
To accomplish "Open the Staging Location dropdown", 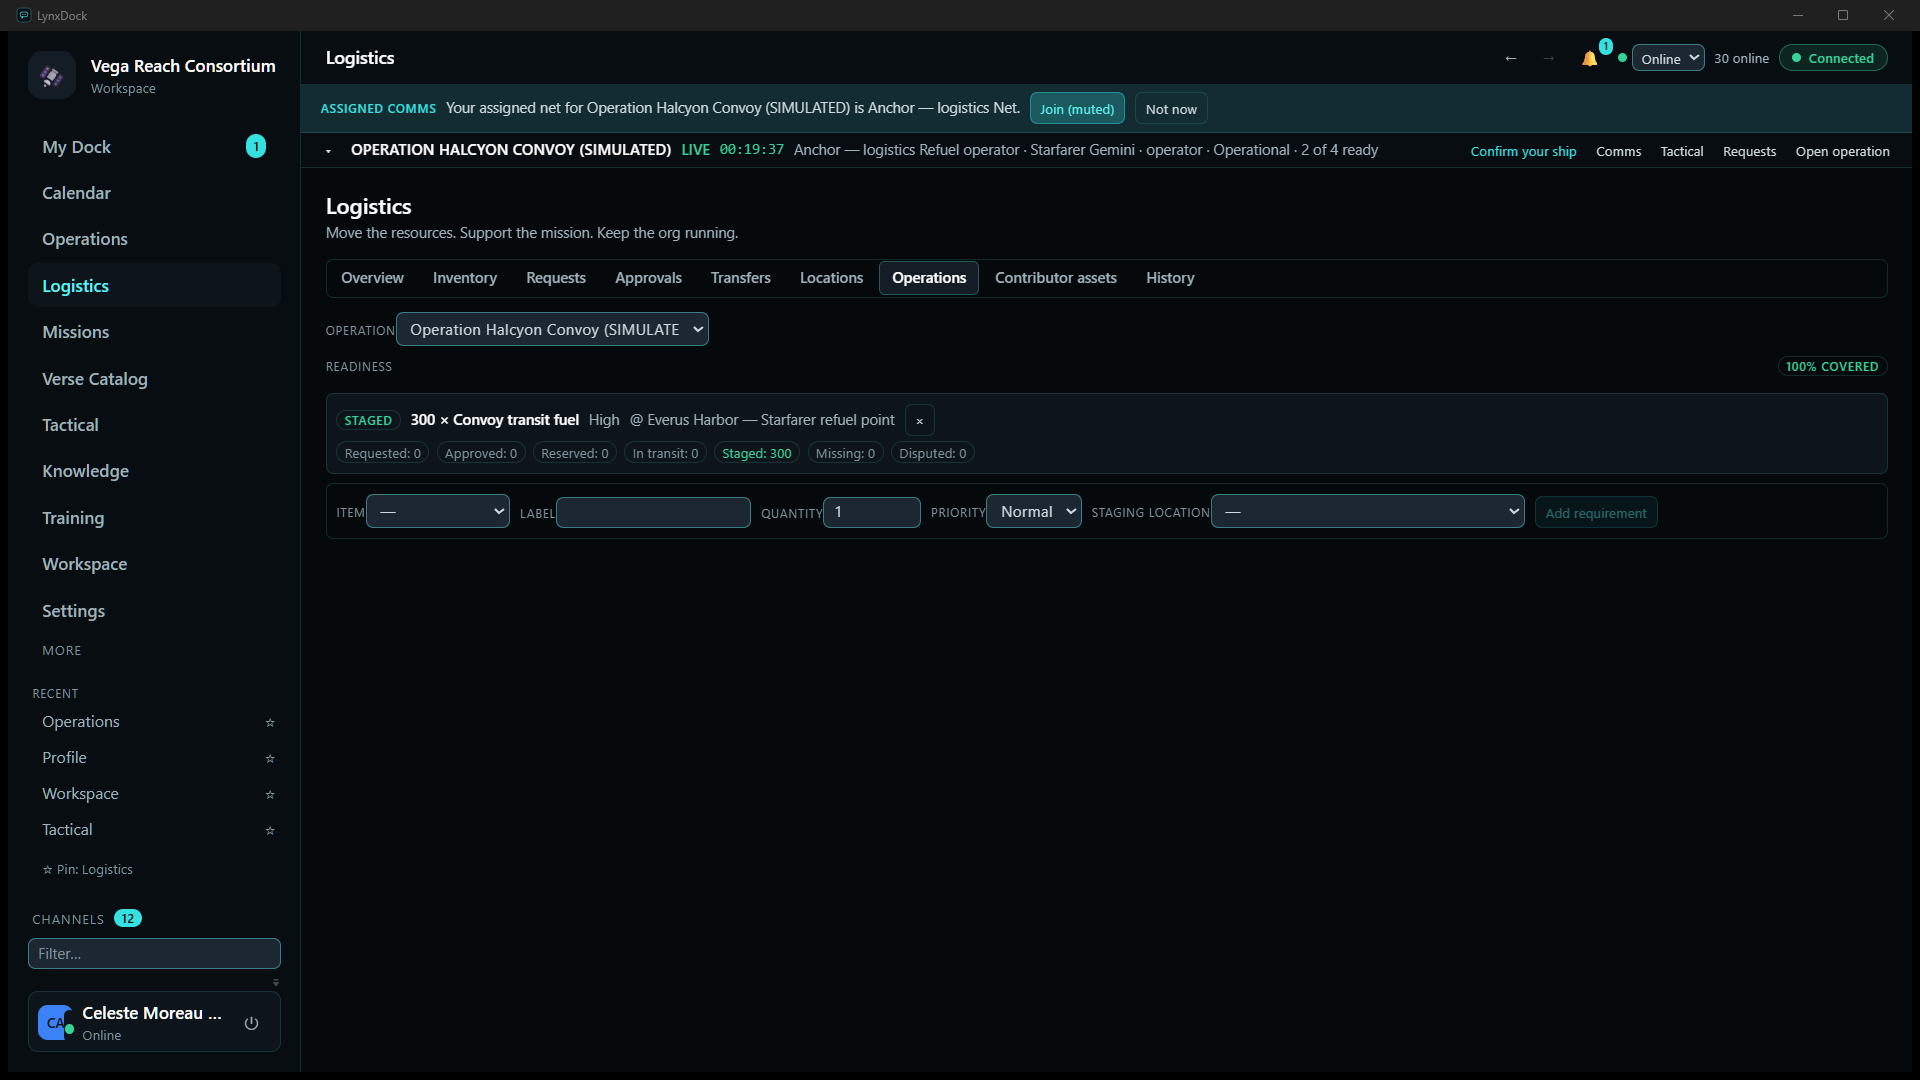I will click(1367, 512).
